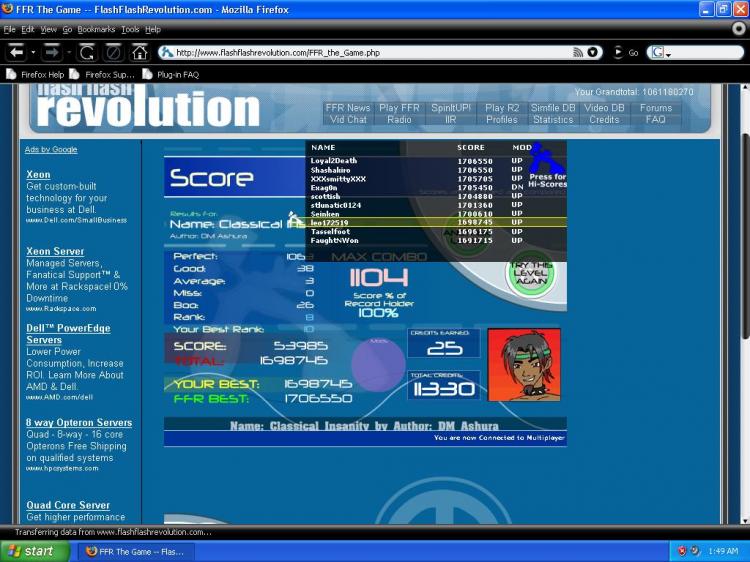Open the Dell PowerEdge Servers ad link
Image resolution: width=750 pixels, height=562 pixels.
(x=68, y=334)
